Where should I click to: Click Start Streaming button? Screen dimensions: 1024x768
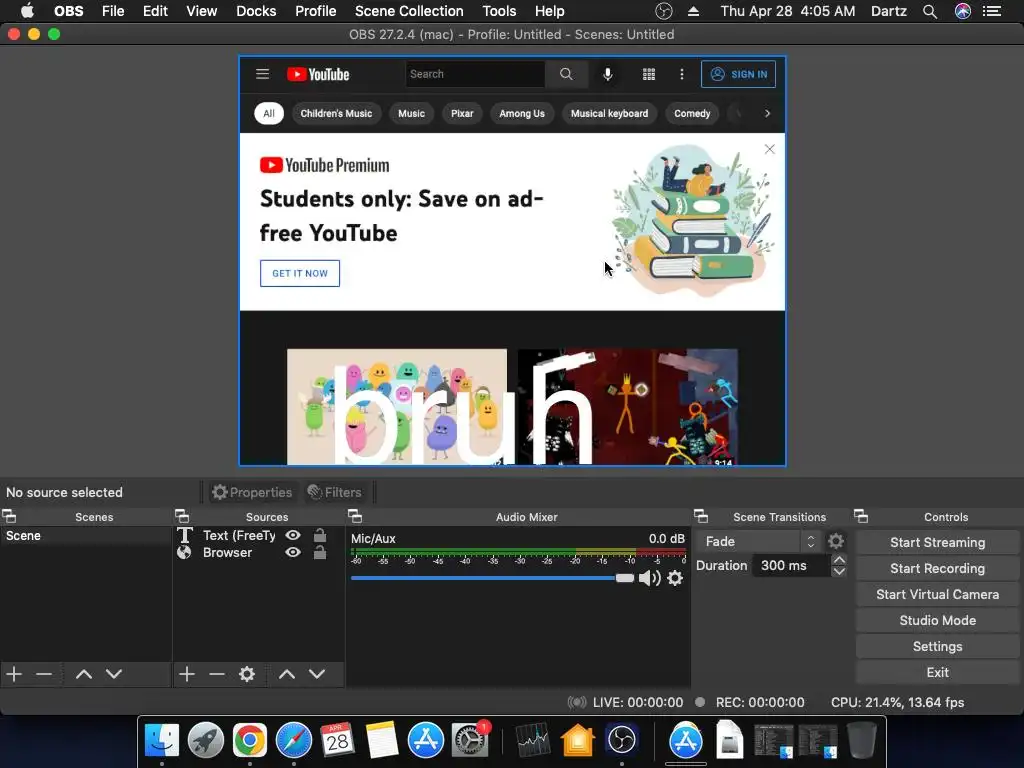pyautogui.click(x=937, y=542)
